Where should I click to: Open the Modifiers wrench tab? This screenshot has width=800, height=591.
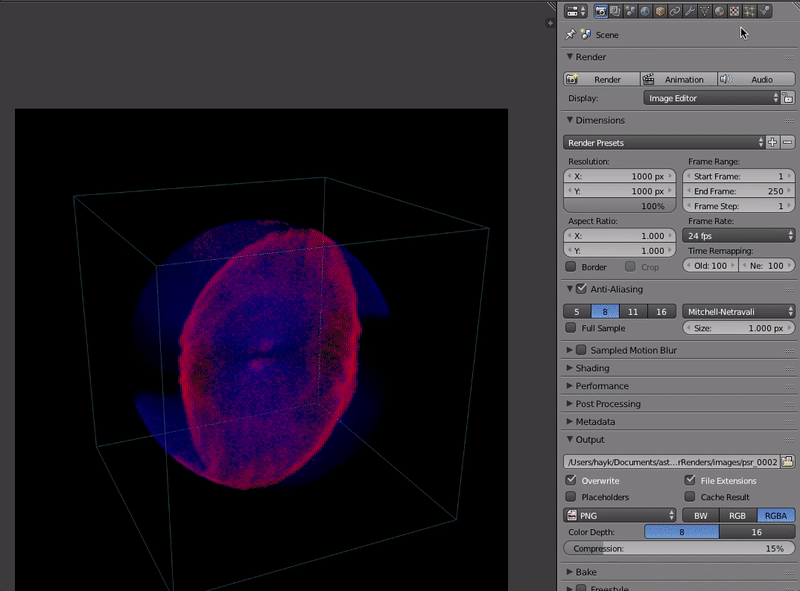pyautogui.click(x=690, y=11)
